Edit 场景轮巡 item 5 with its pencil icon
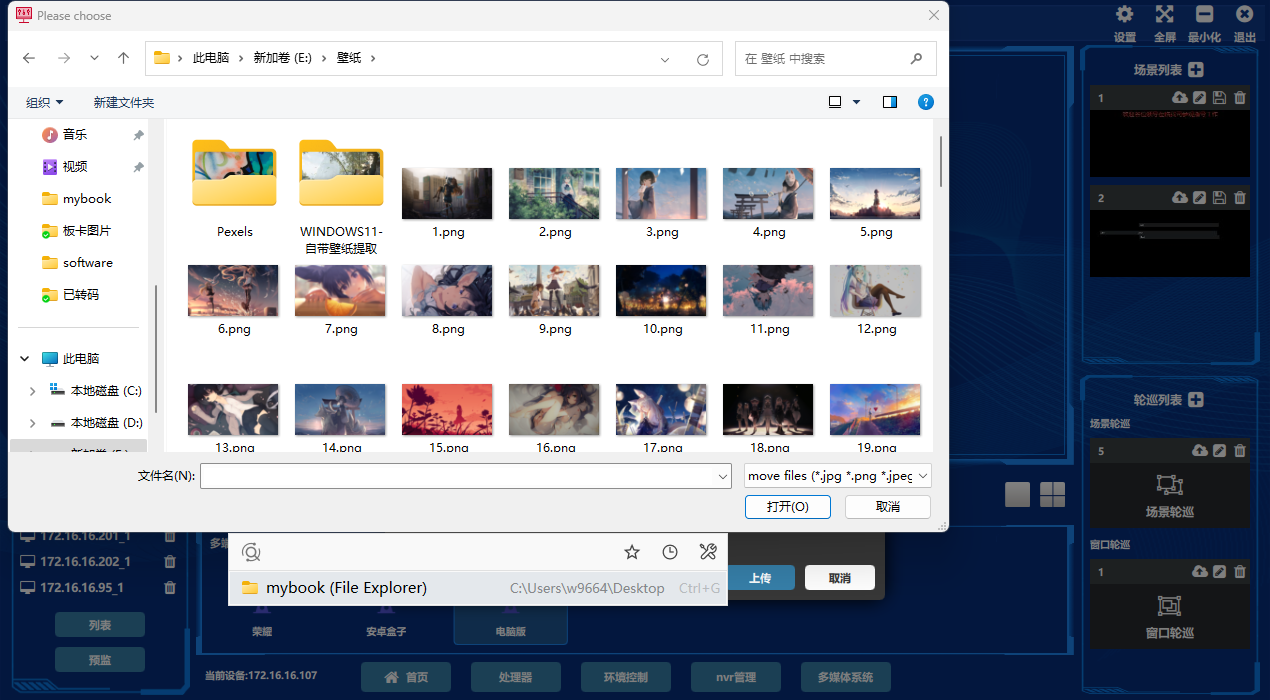The height and width of the screenshot is (700, 1270). click(x=1219, y=451)
